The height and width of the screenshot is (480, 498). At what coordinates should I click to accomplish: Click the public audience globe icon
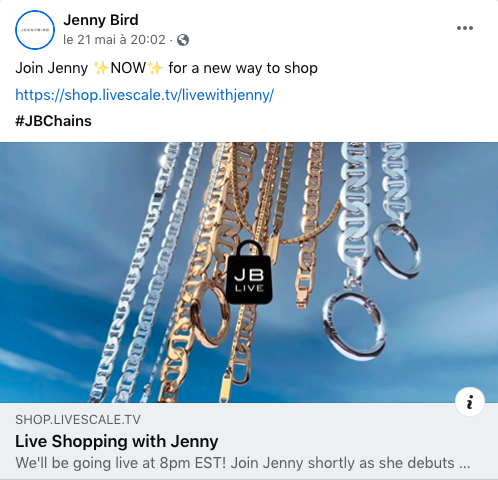pos(183,40)
